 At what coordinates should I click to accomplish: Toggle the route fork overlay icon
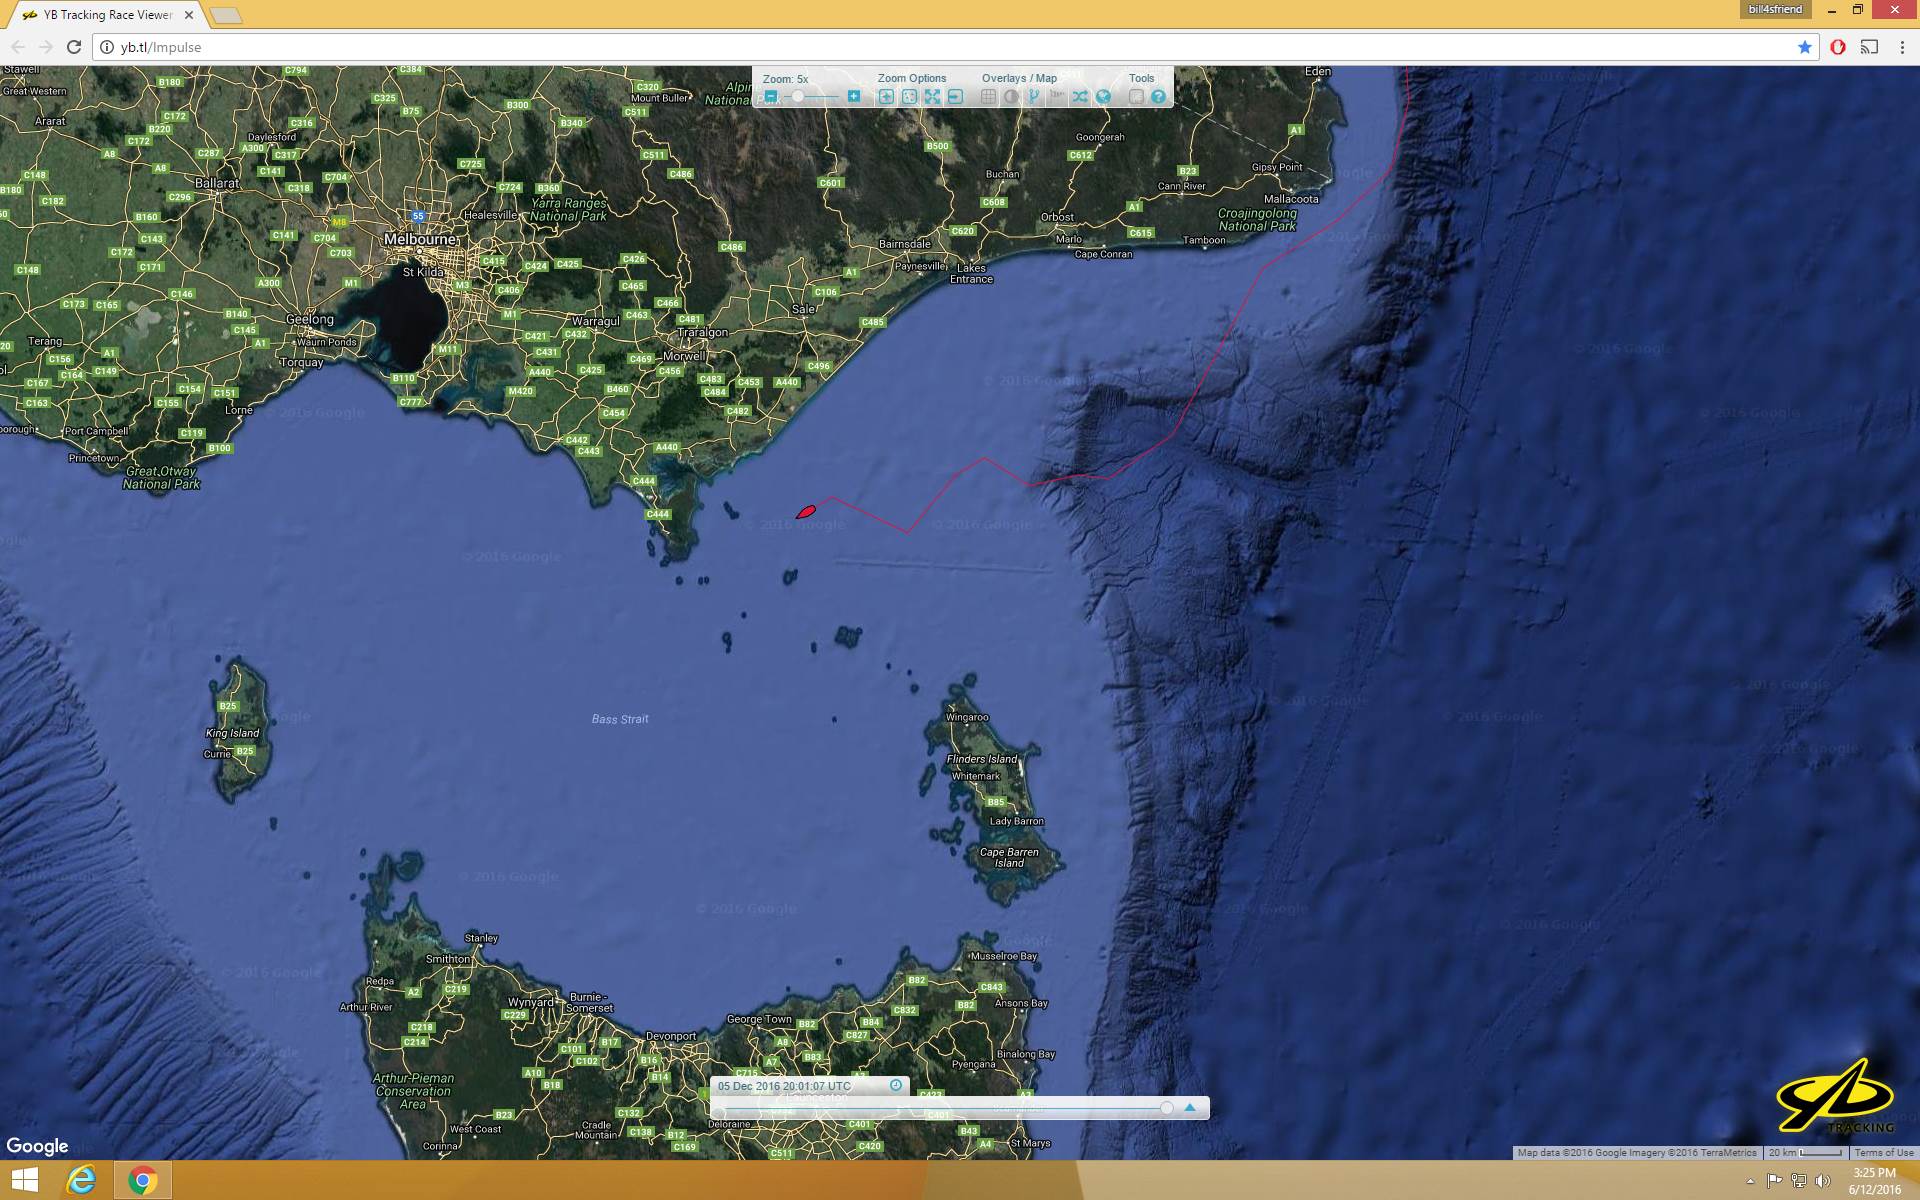pos(1034,97)
